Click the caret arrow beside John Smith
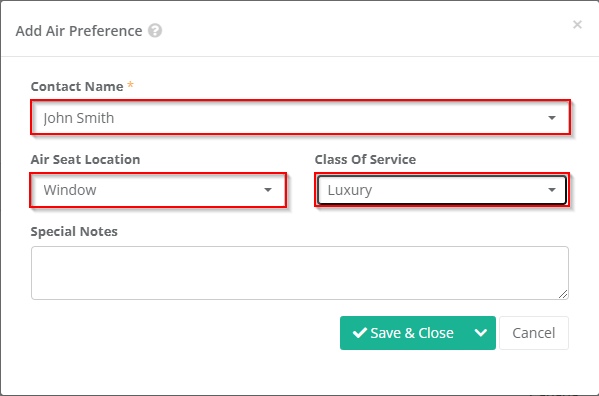This screenshot has height=396, width=599. (552, 118)
